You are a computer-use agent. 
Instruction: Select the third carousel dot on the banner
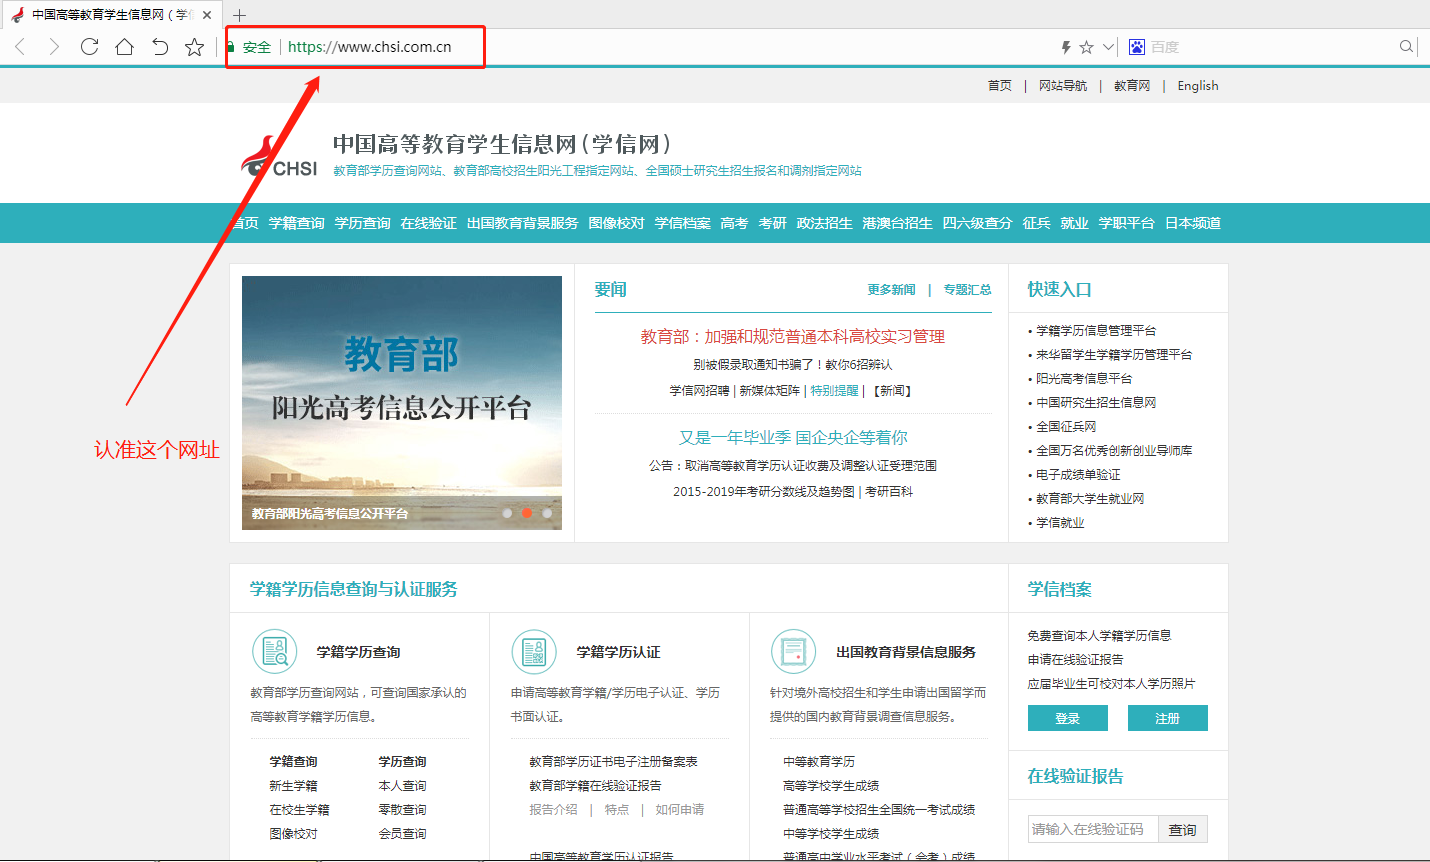point(547,513)
